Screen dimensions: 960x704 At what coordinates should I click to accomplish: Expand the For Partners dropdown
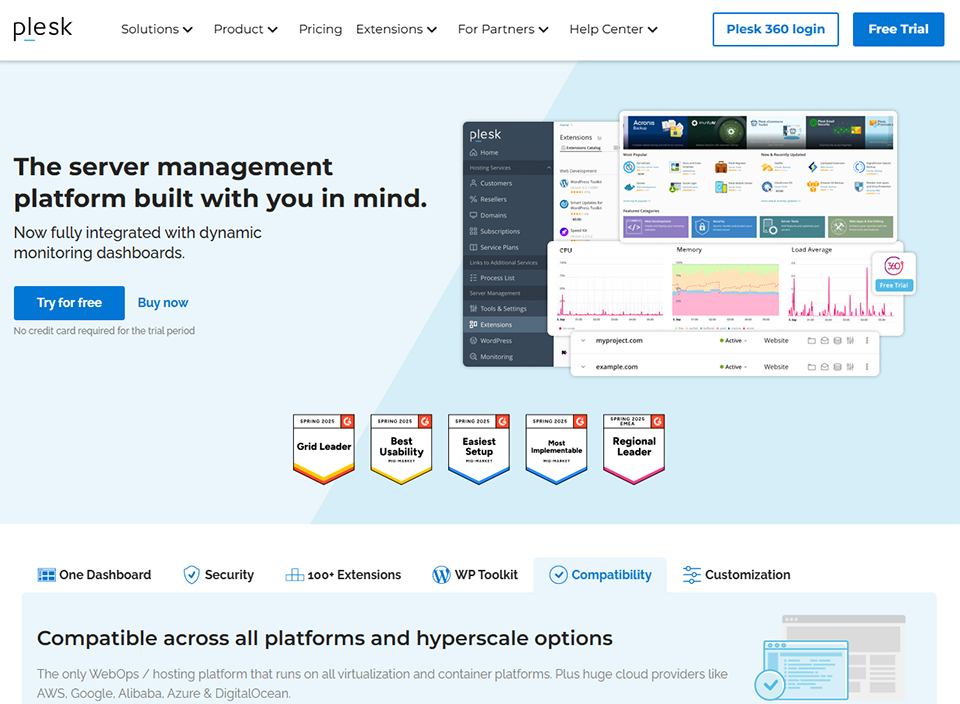503,29
